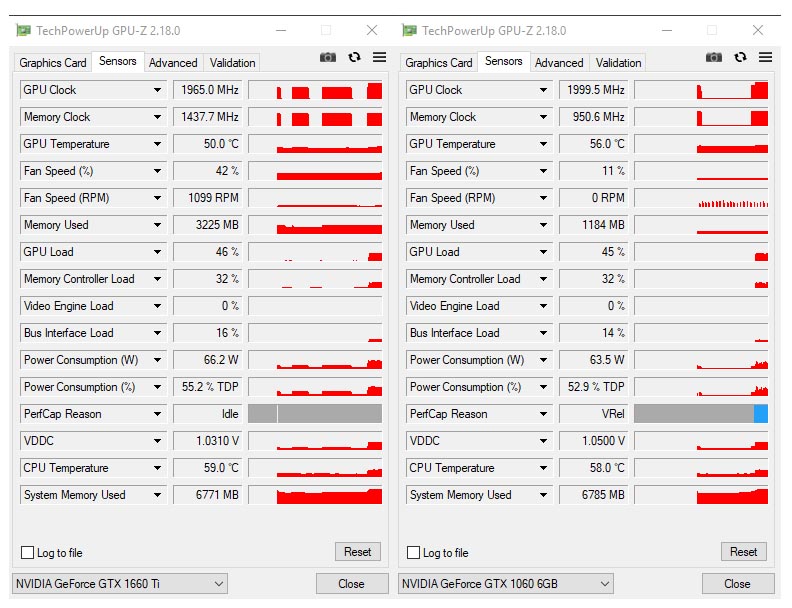Enable Log to file in GTX 1660 Ti window
The image size is (792, 608).
(x=27, y=552)
